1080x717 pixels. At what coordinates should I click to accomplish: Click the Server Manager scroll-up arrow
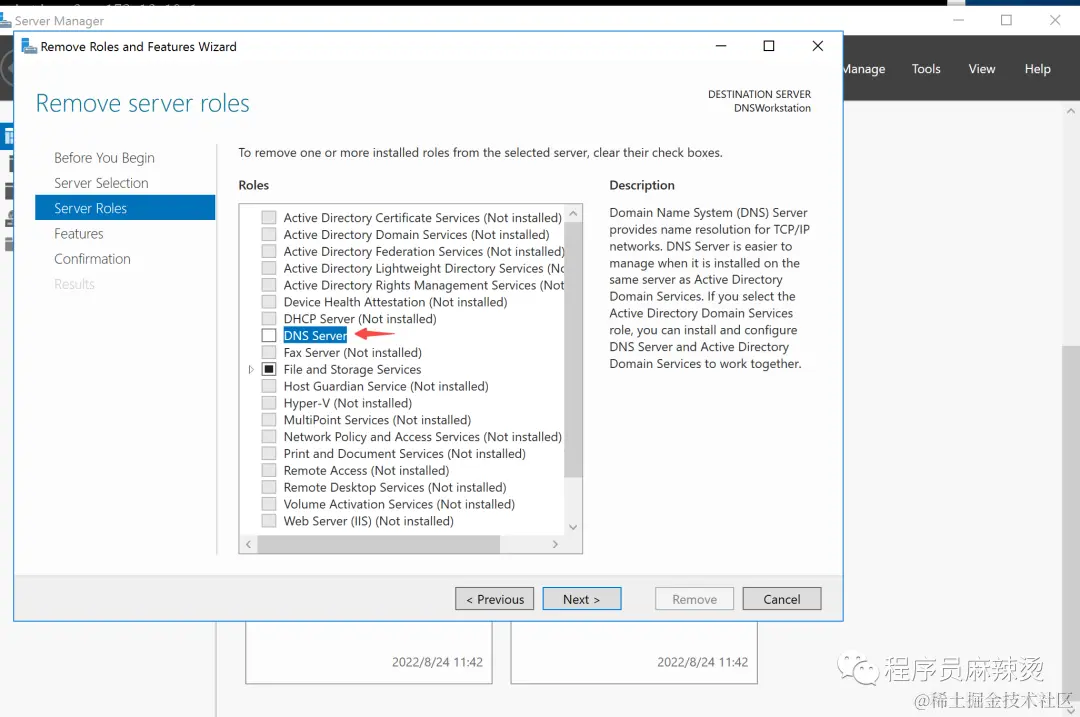pyautogui.click(x=1071, y=111)
